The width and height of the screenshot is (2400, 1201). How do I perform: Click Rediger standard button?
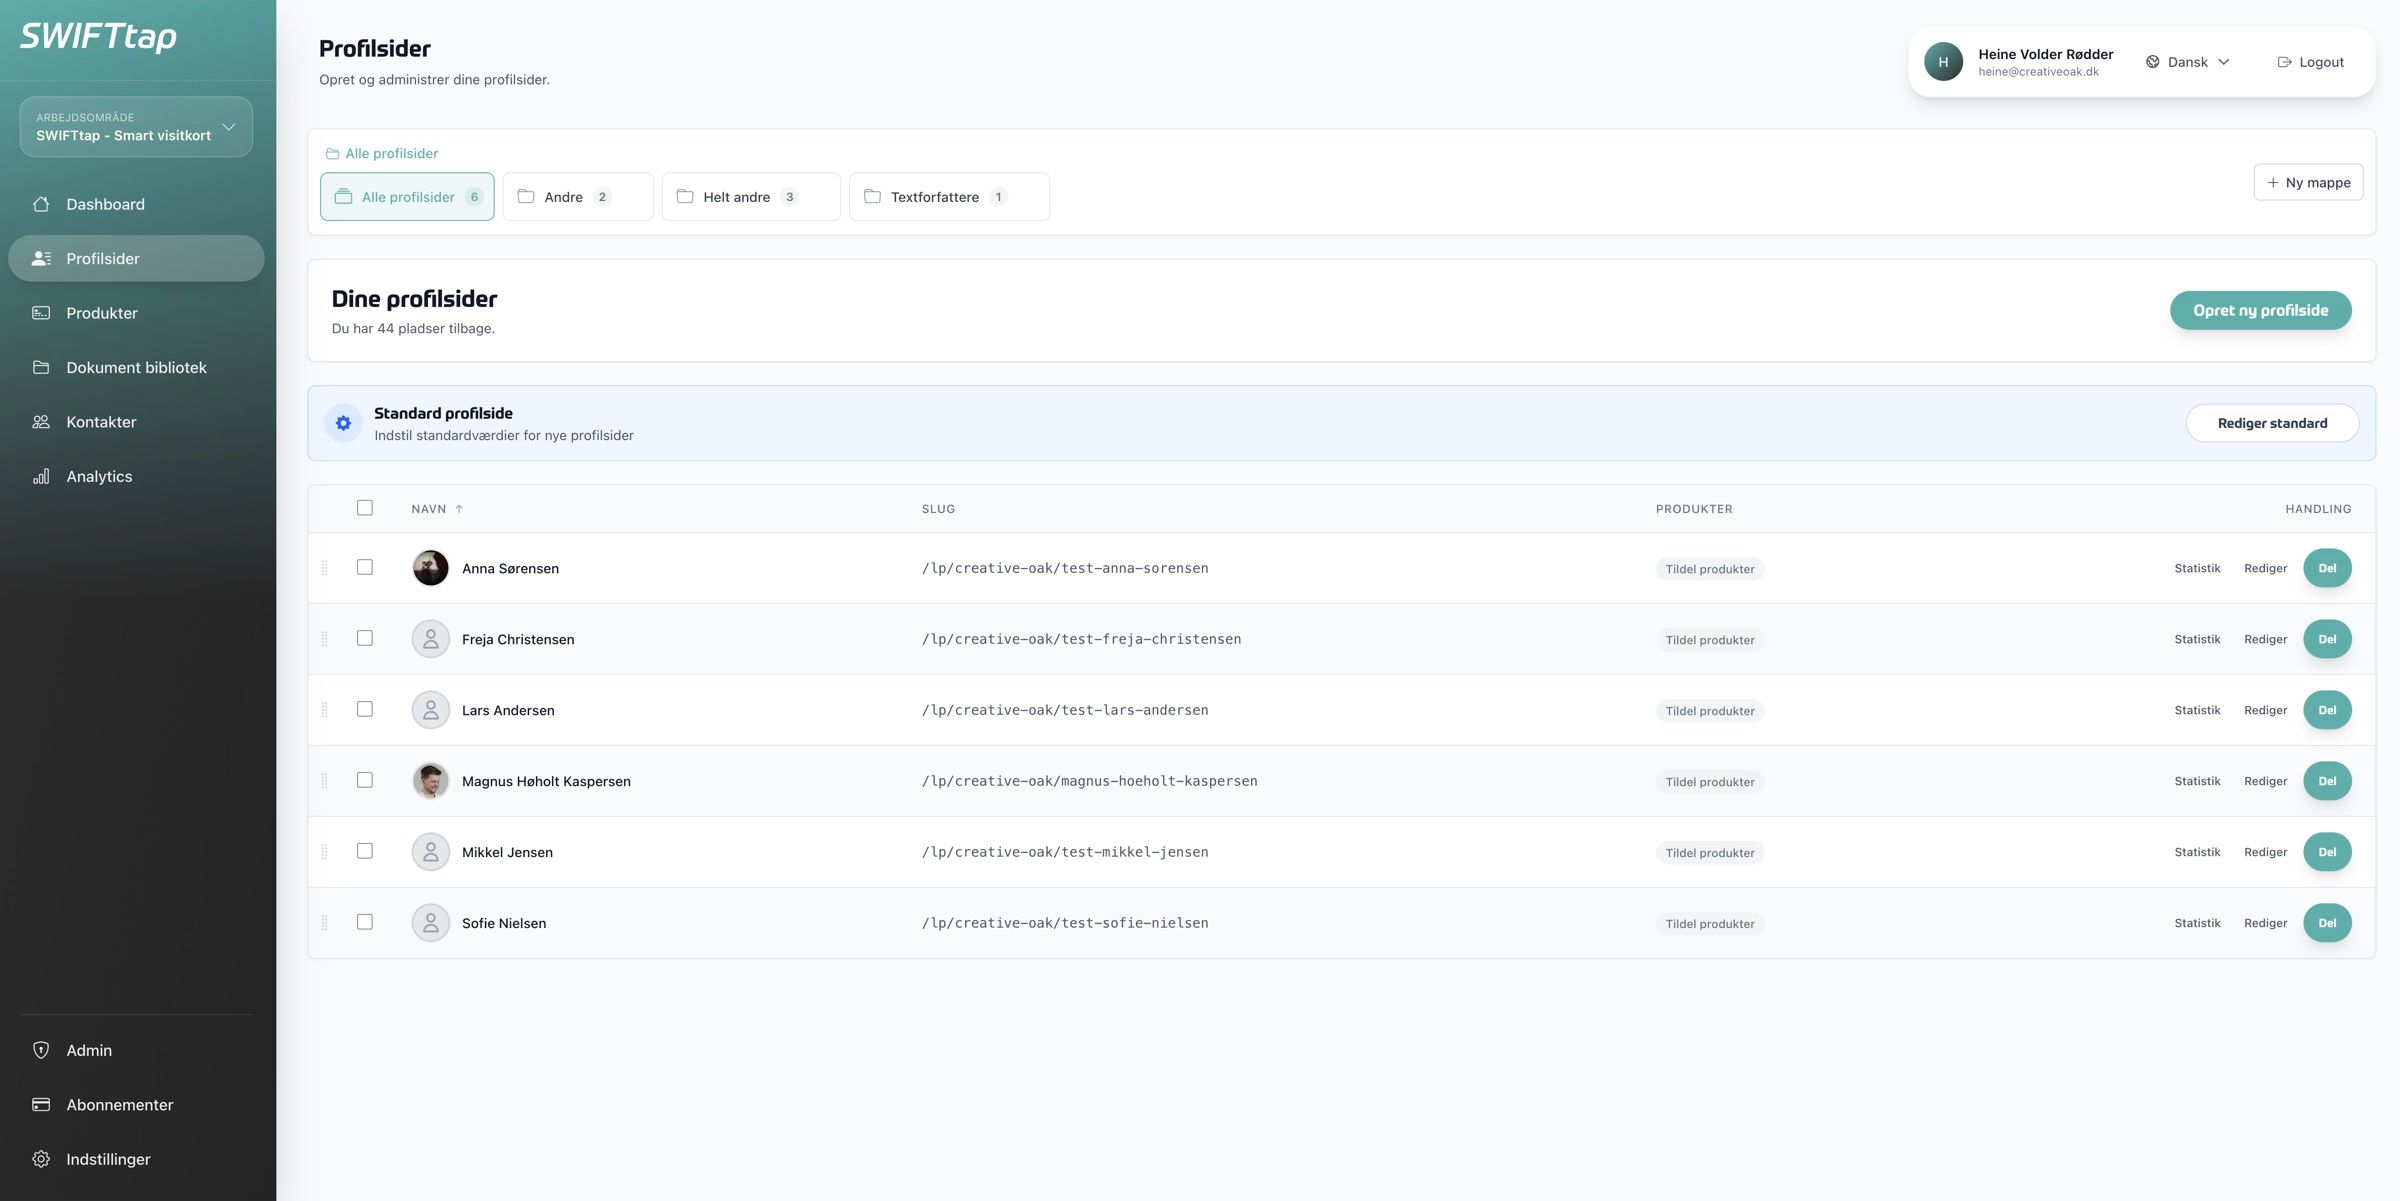click(x=2272, y=423)
